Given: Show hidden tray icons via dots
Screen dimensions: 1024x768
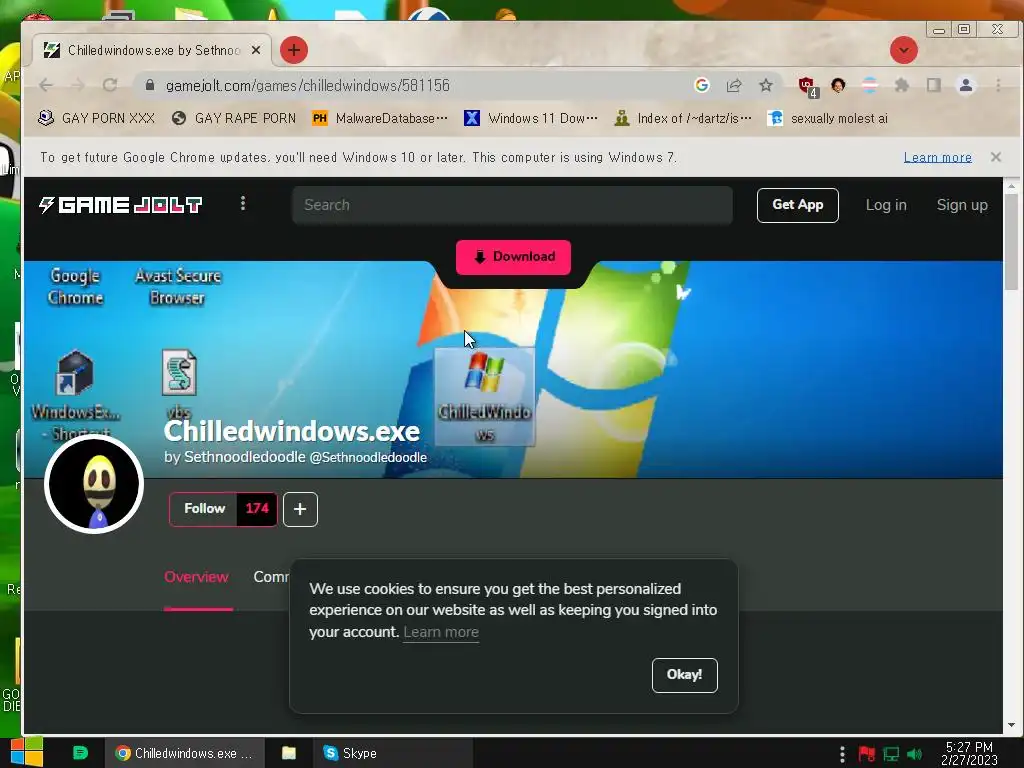Looking at the screenshot, I should [842, 754].
